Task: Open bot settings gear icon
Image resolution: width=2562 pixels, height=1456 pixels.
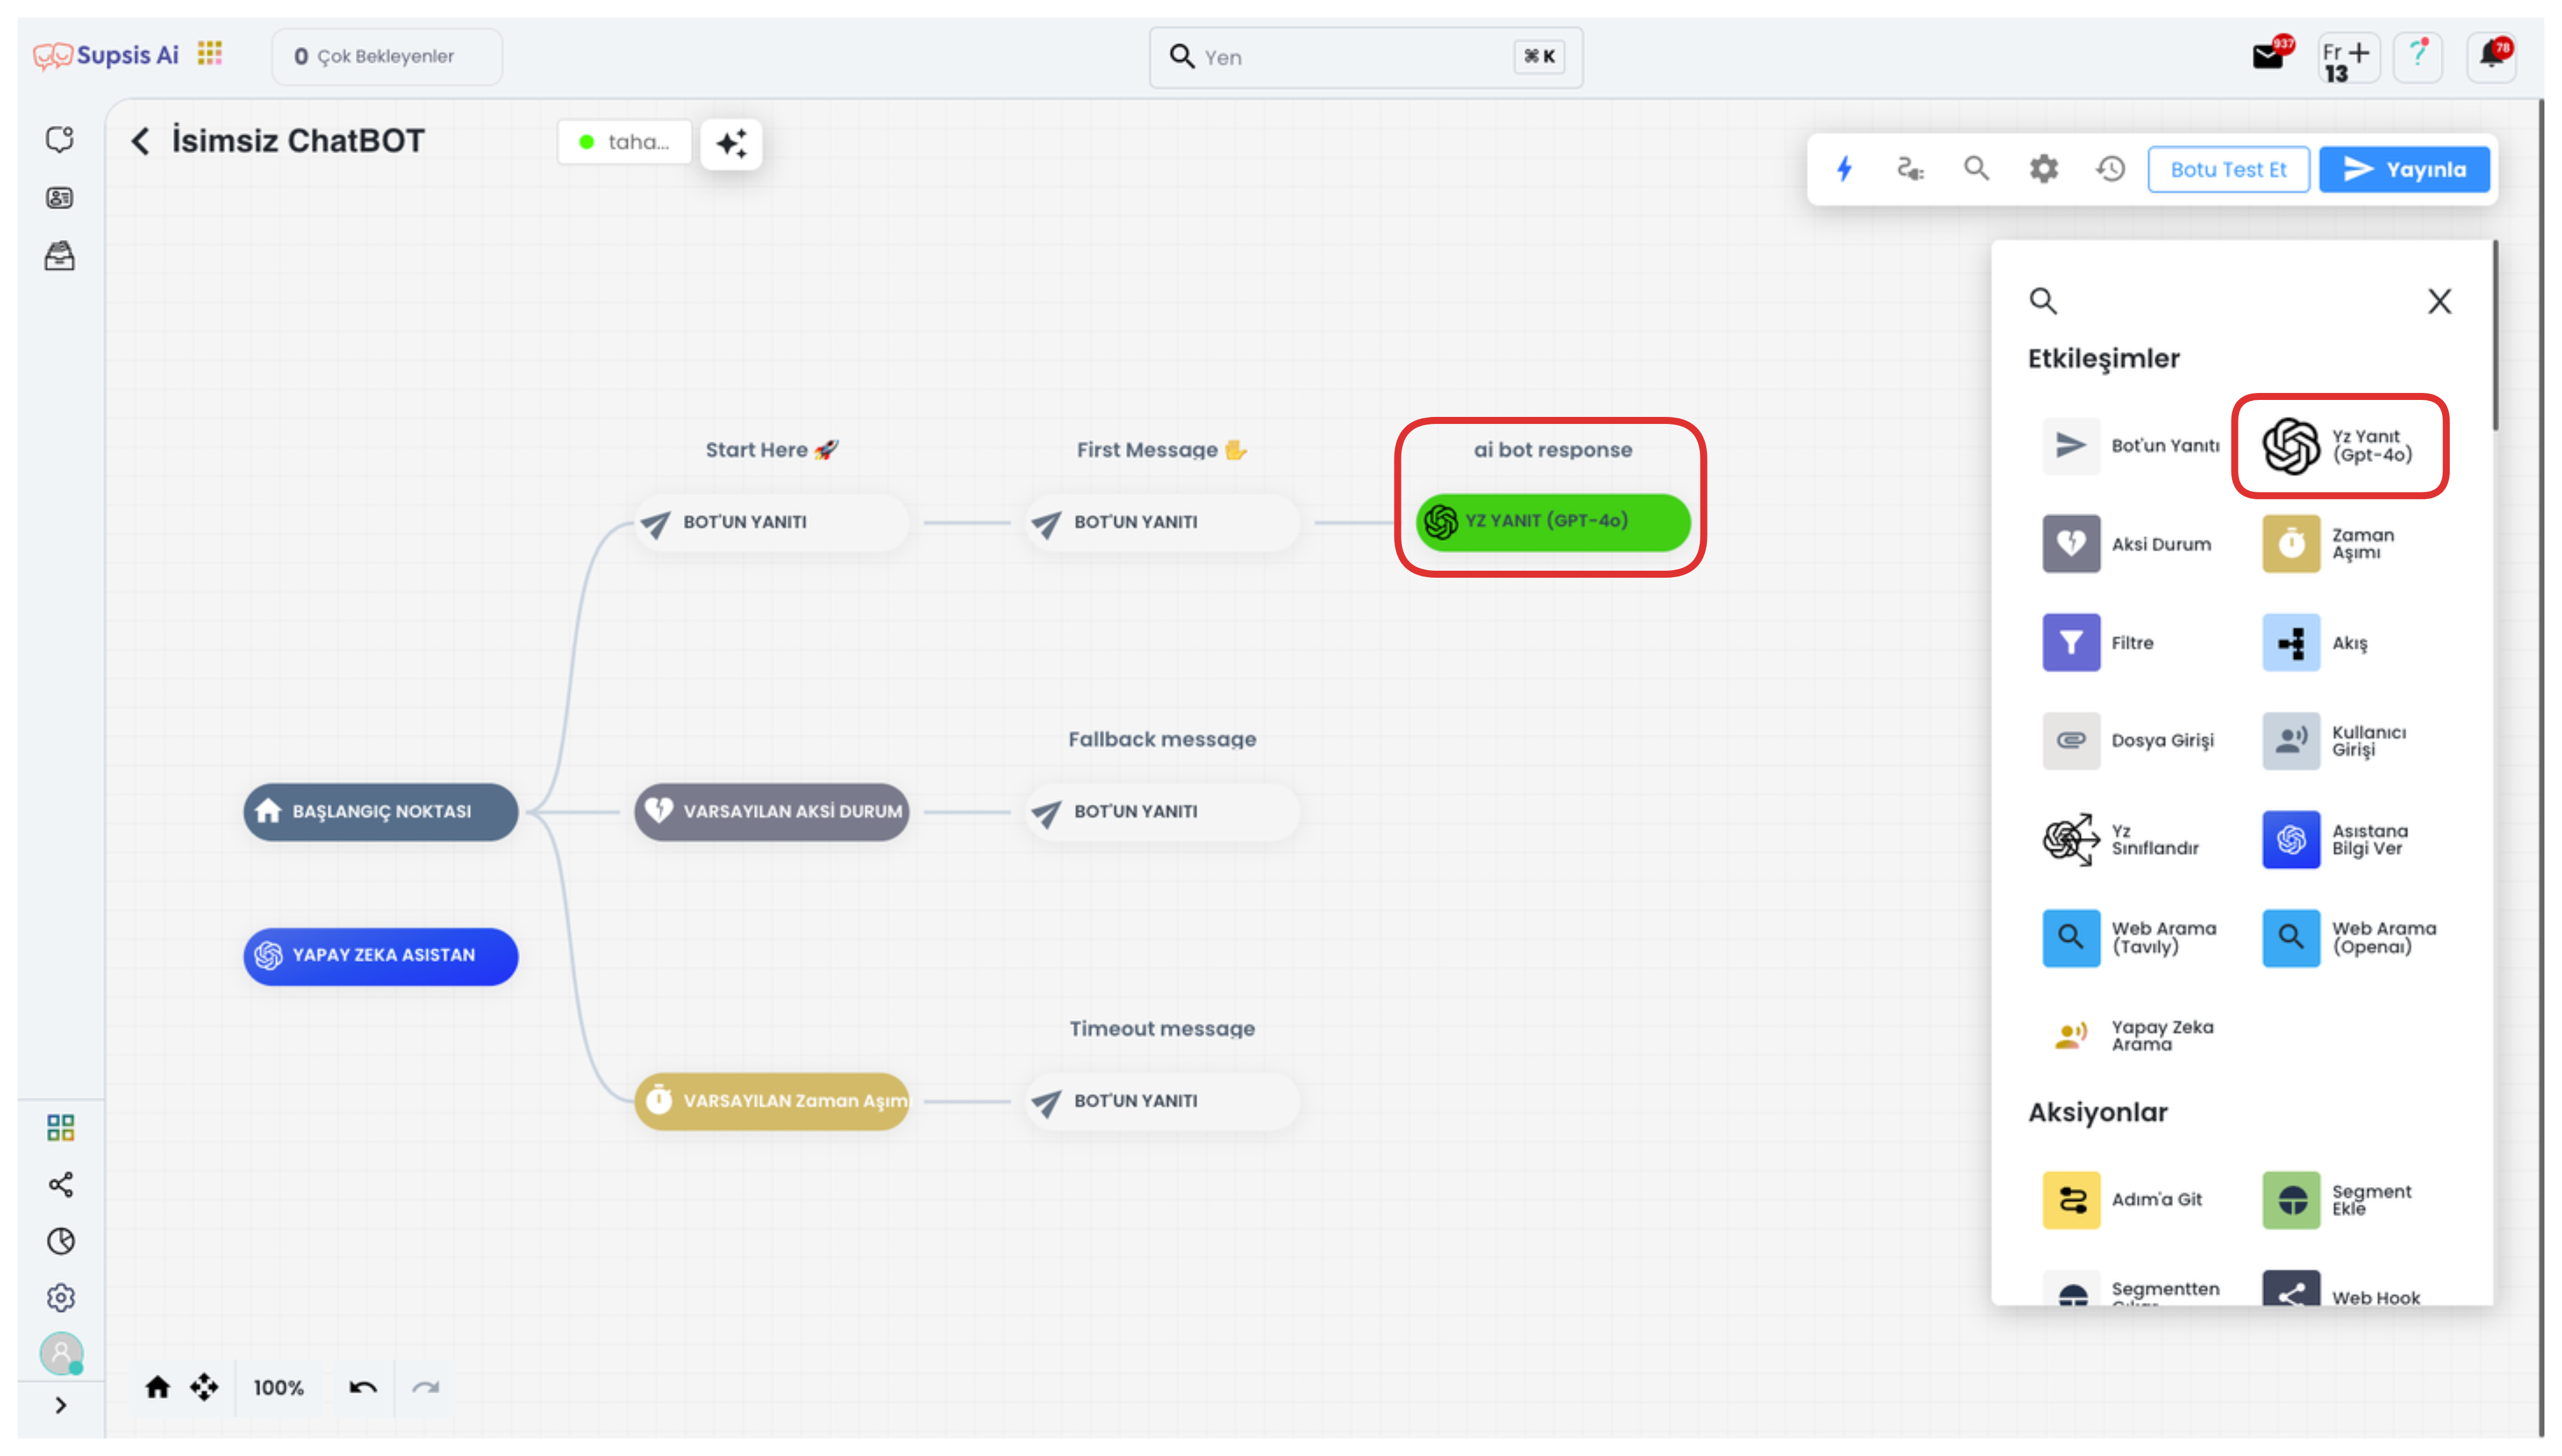Action: [2044, 169]
